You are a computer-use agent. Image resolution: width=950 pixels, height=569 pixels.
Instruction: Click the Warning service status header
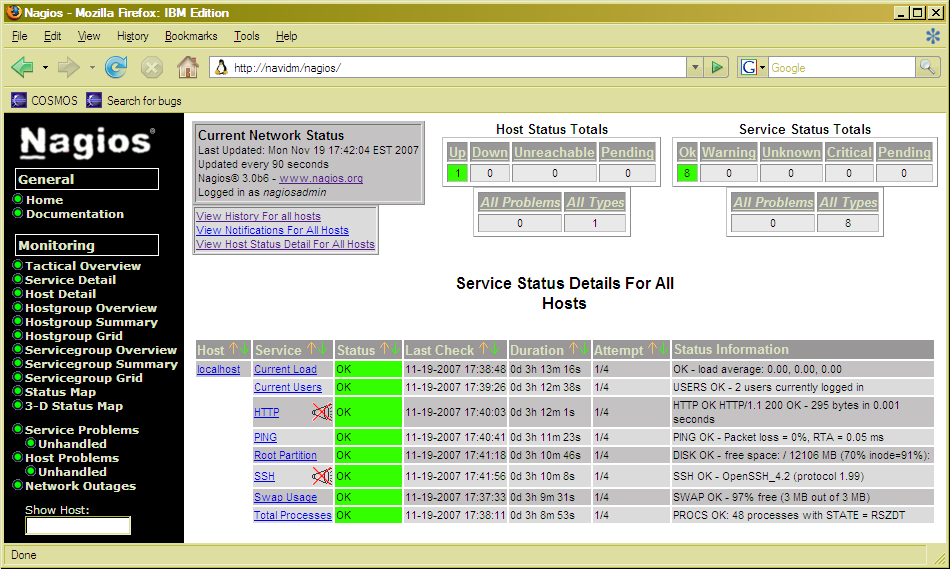point(729,152)
